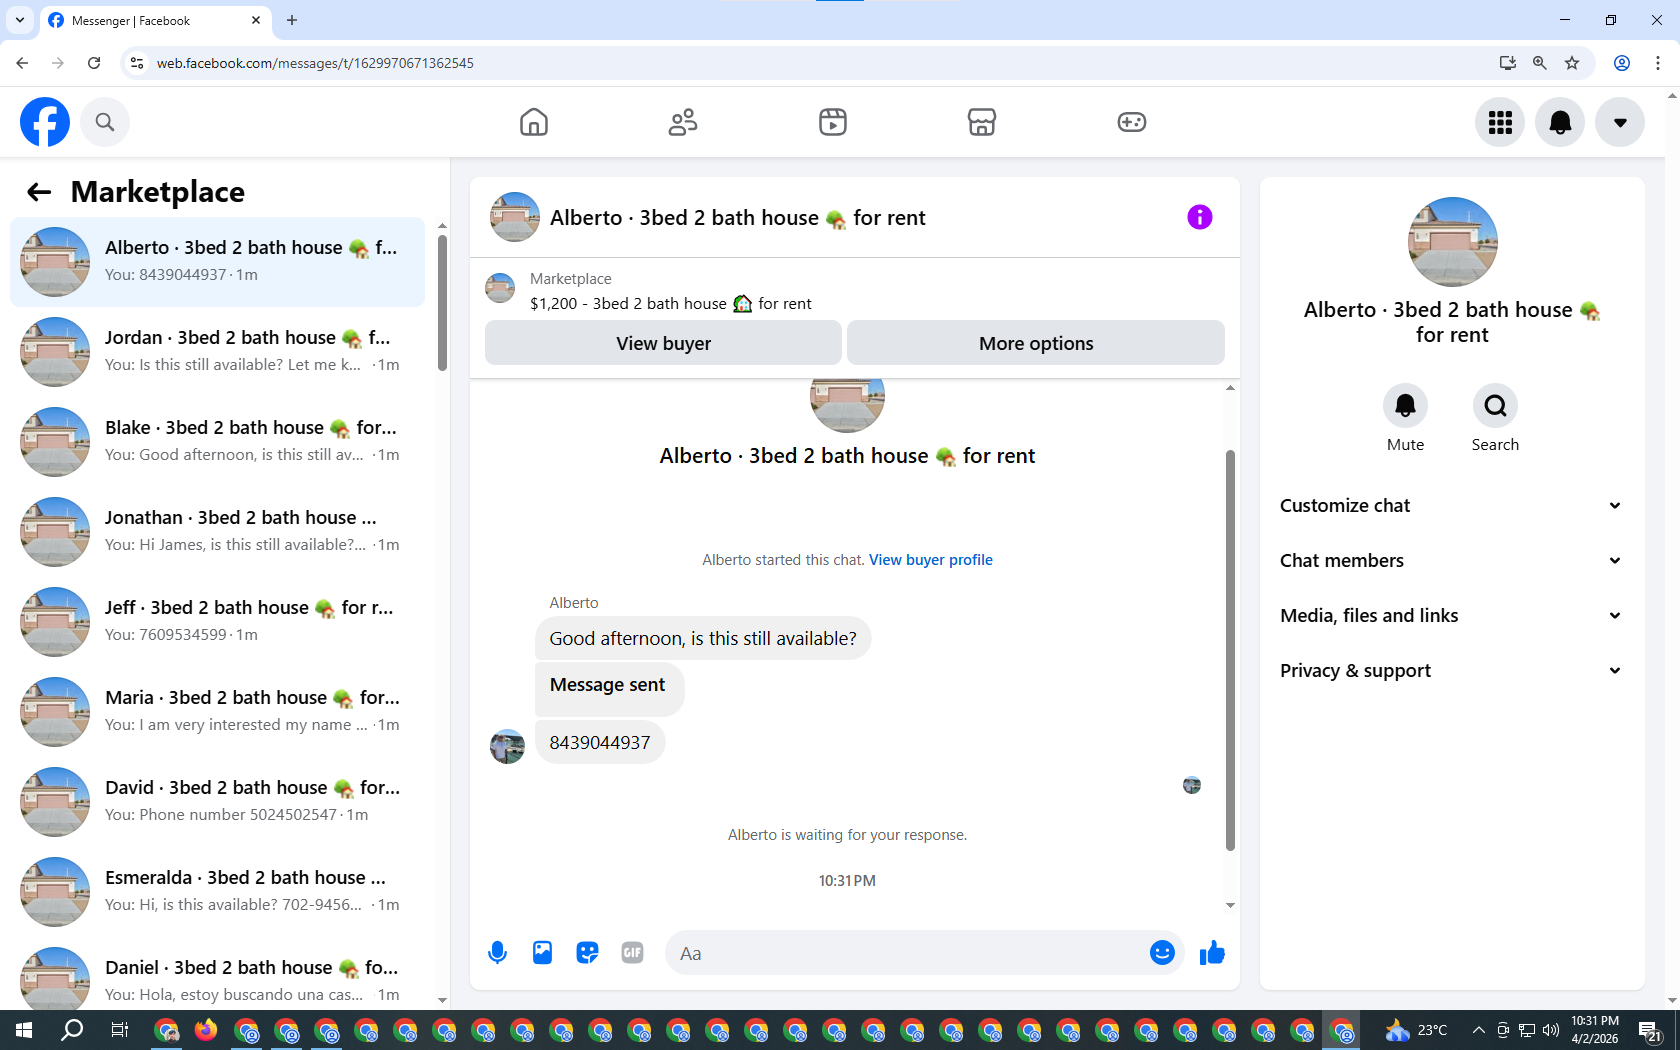The width and height of the screenshot is (1680, 1050).
Task: Open the GIF picker icon
Action: coord(632,953)
